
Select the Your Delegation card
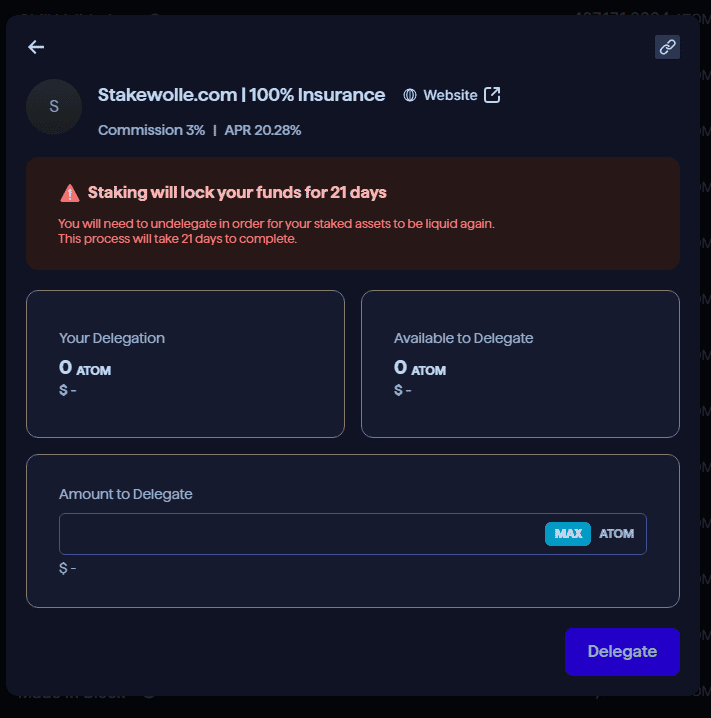(x=185, y=364)
